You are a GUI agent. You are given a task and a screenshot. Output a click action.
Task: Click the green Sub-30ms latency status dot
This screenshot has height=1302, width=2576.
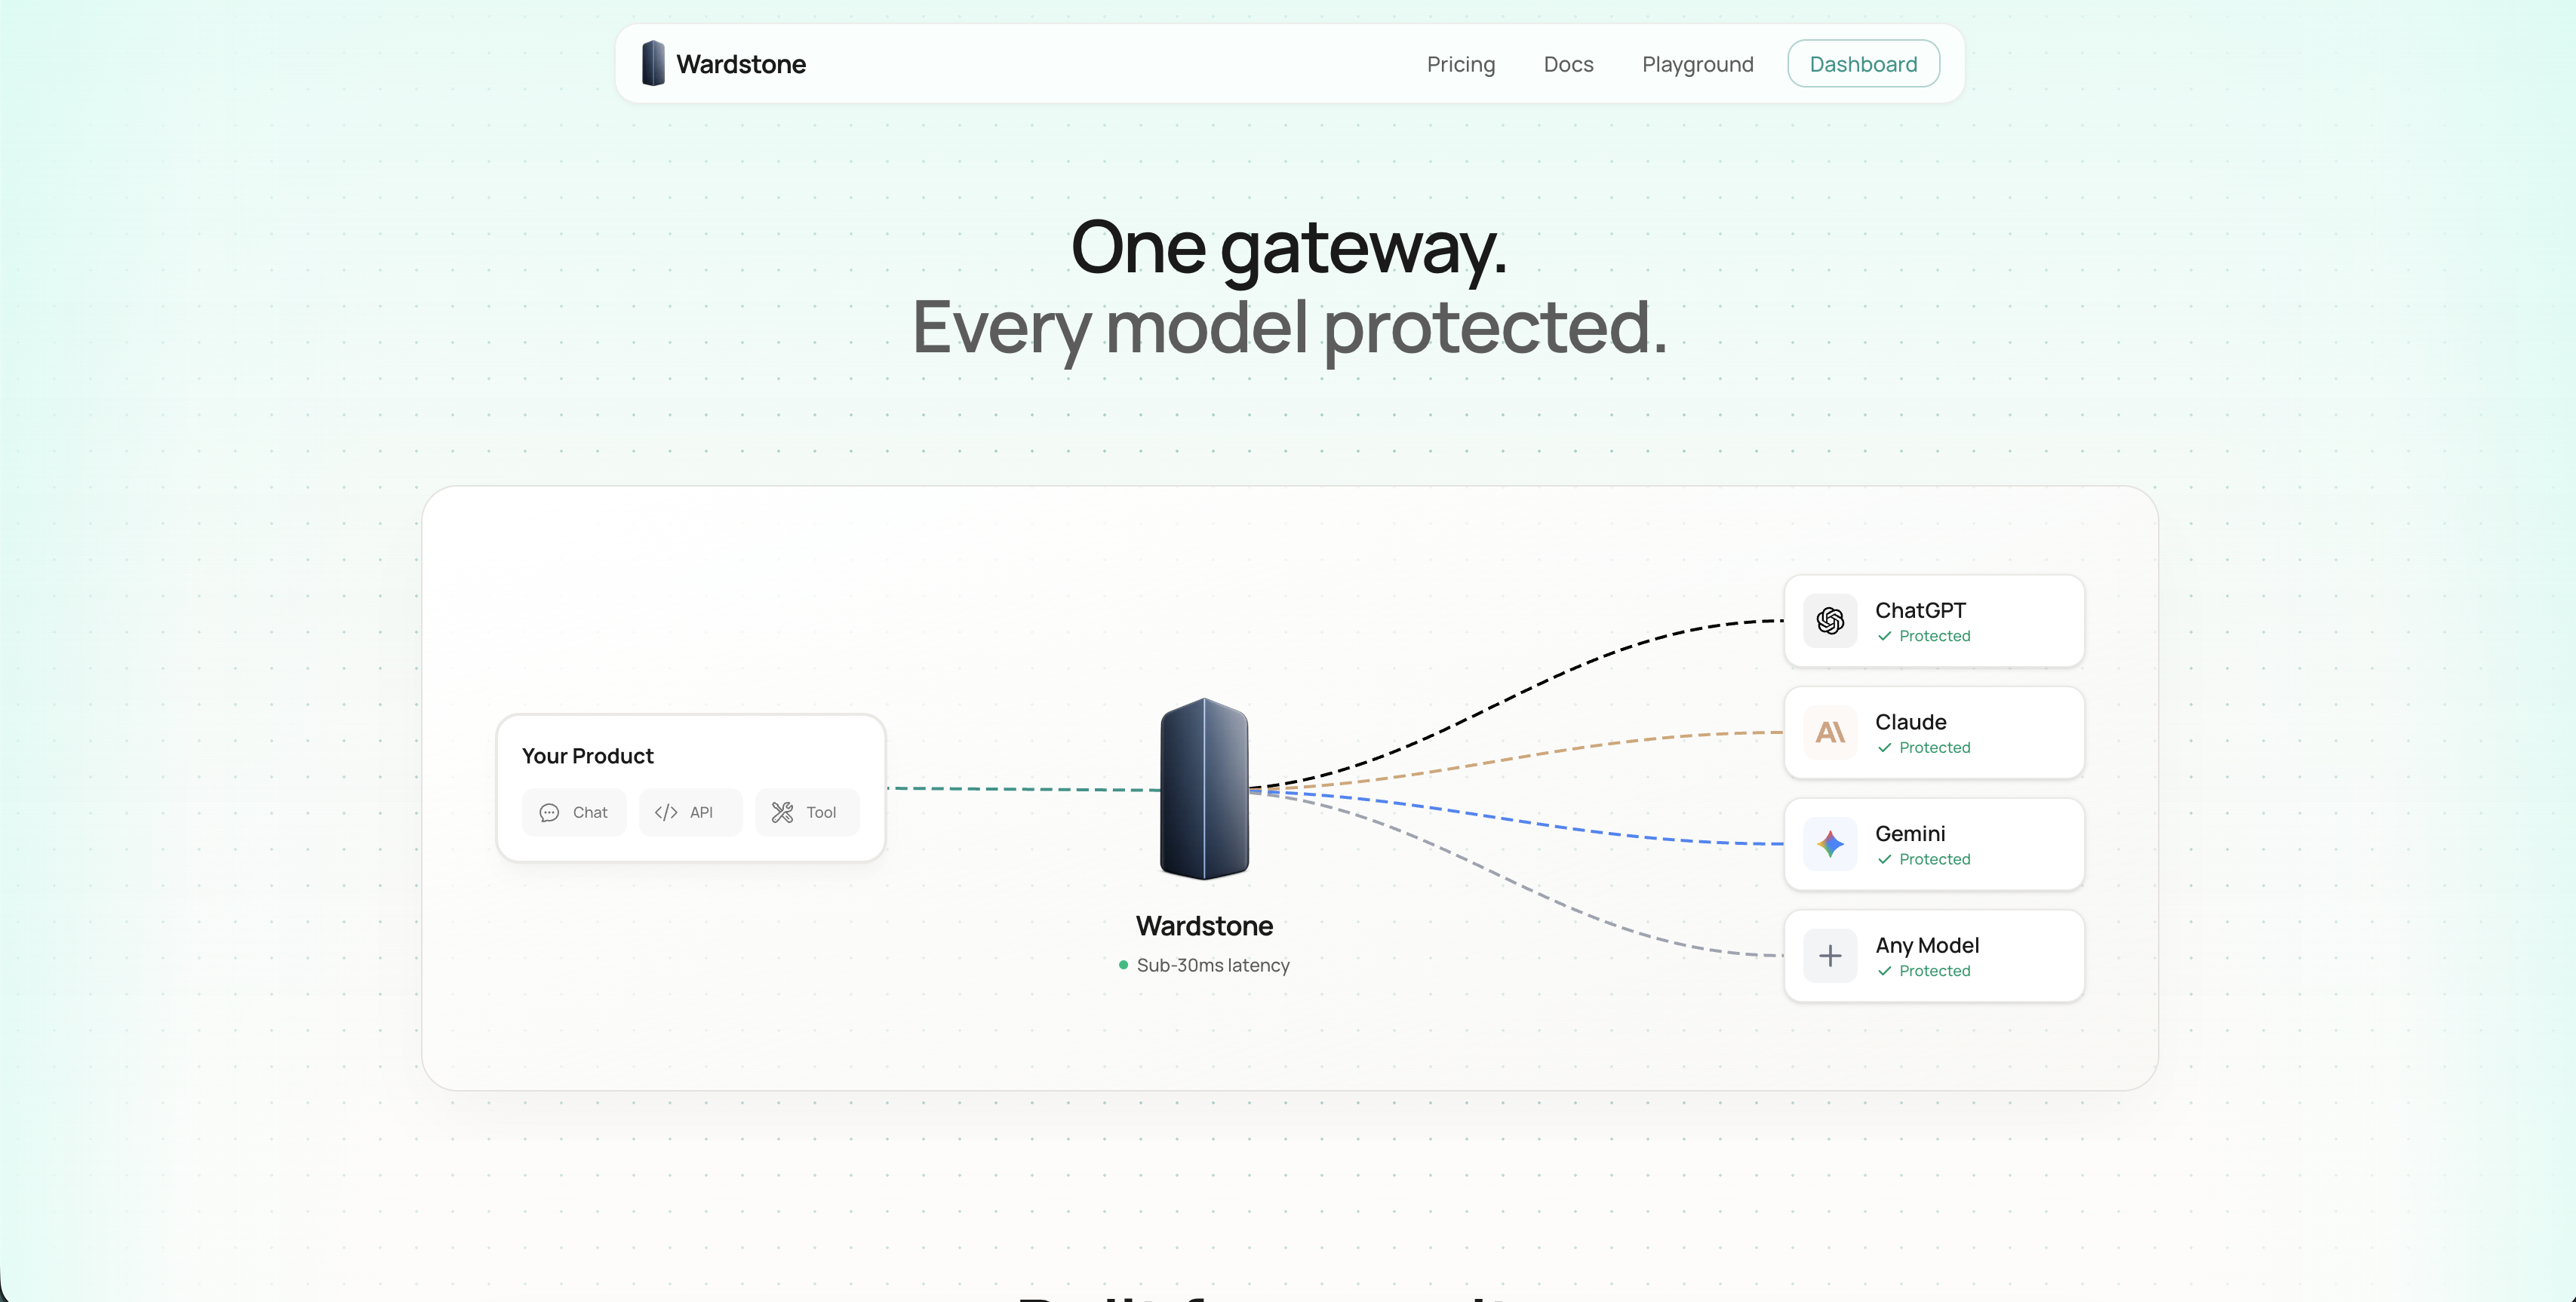click(1123, 965)
